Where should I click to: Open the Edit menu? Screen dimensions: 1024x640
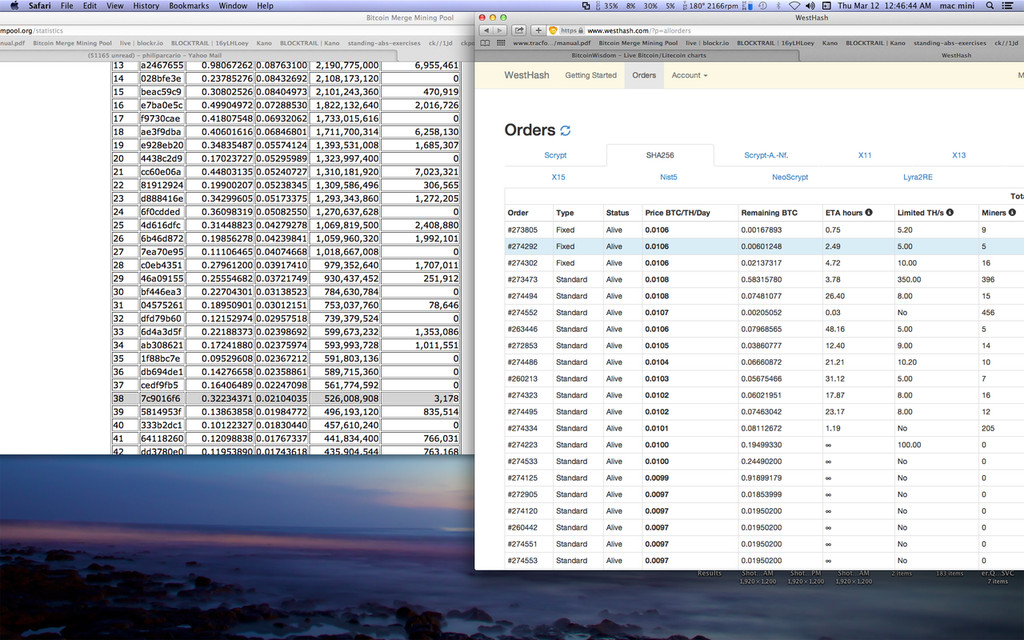89,6
